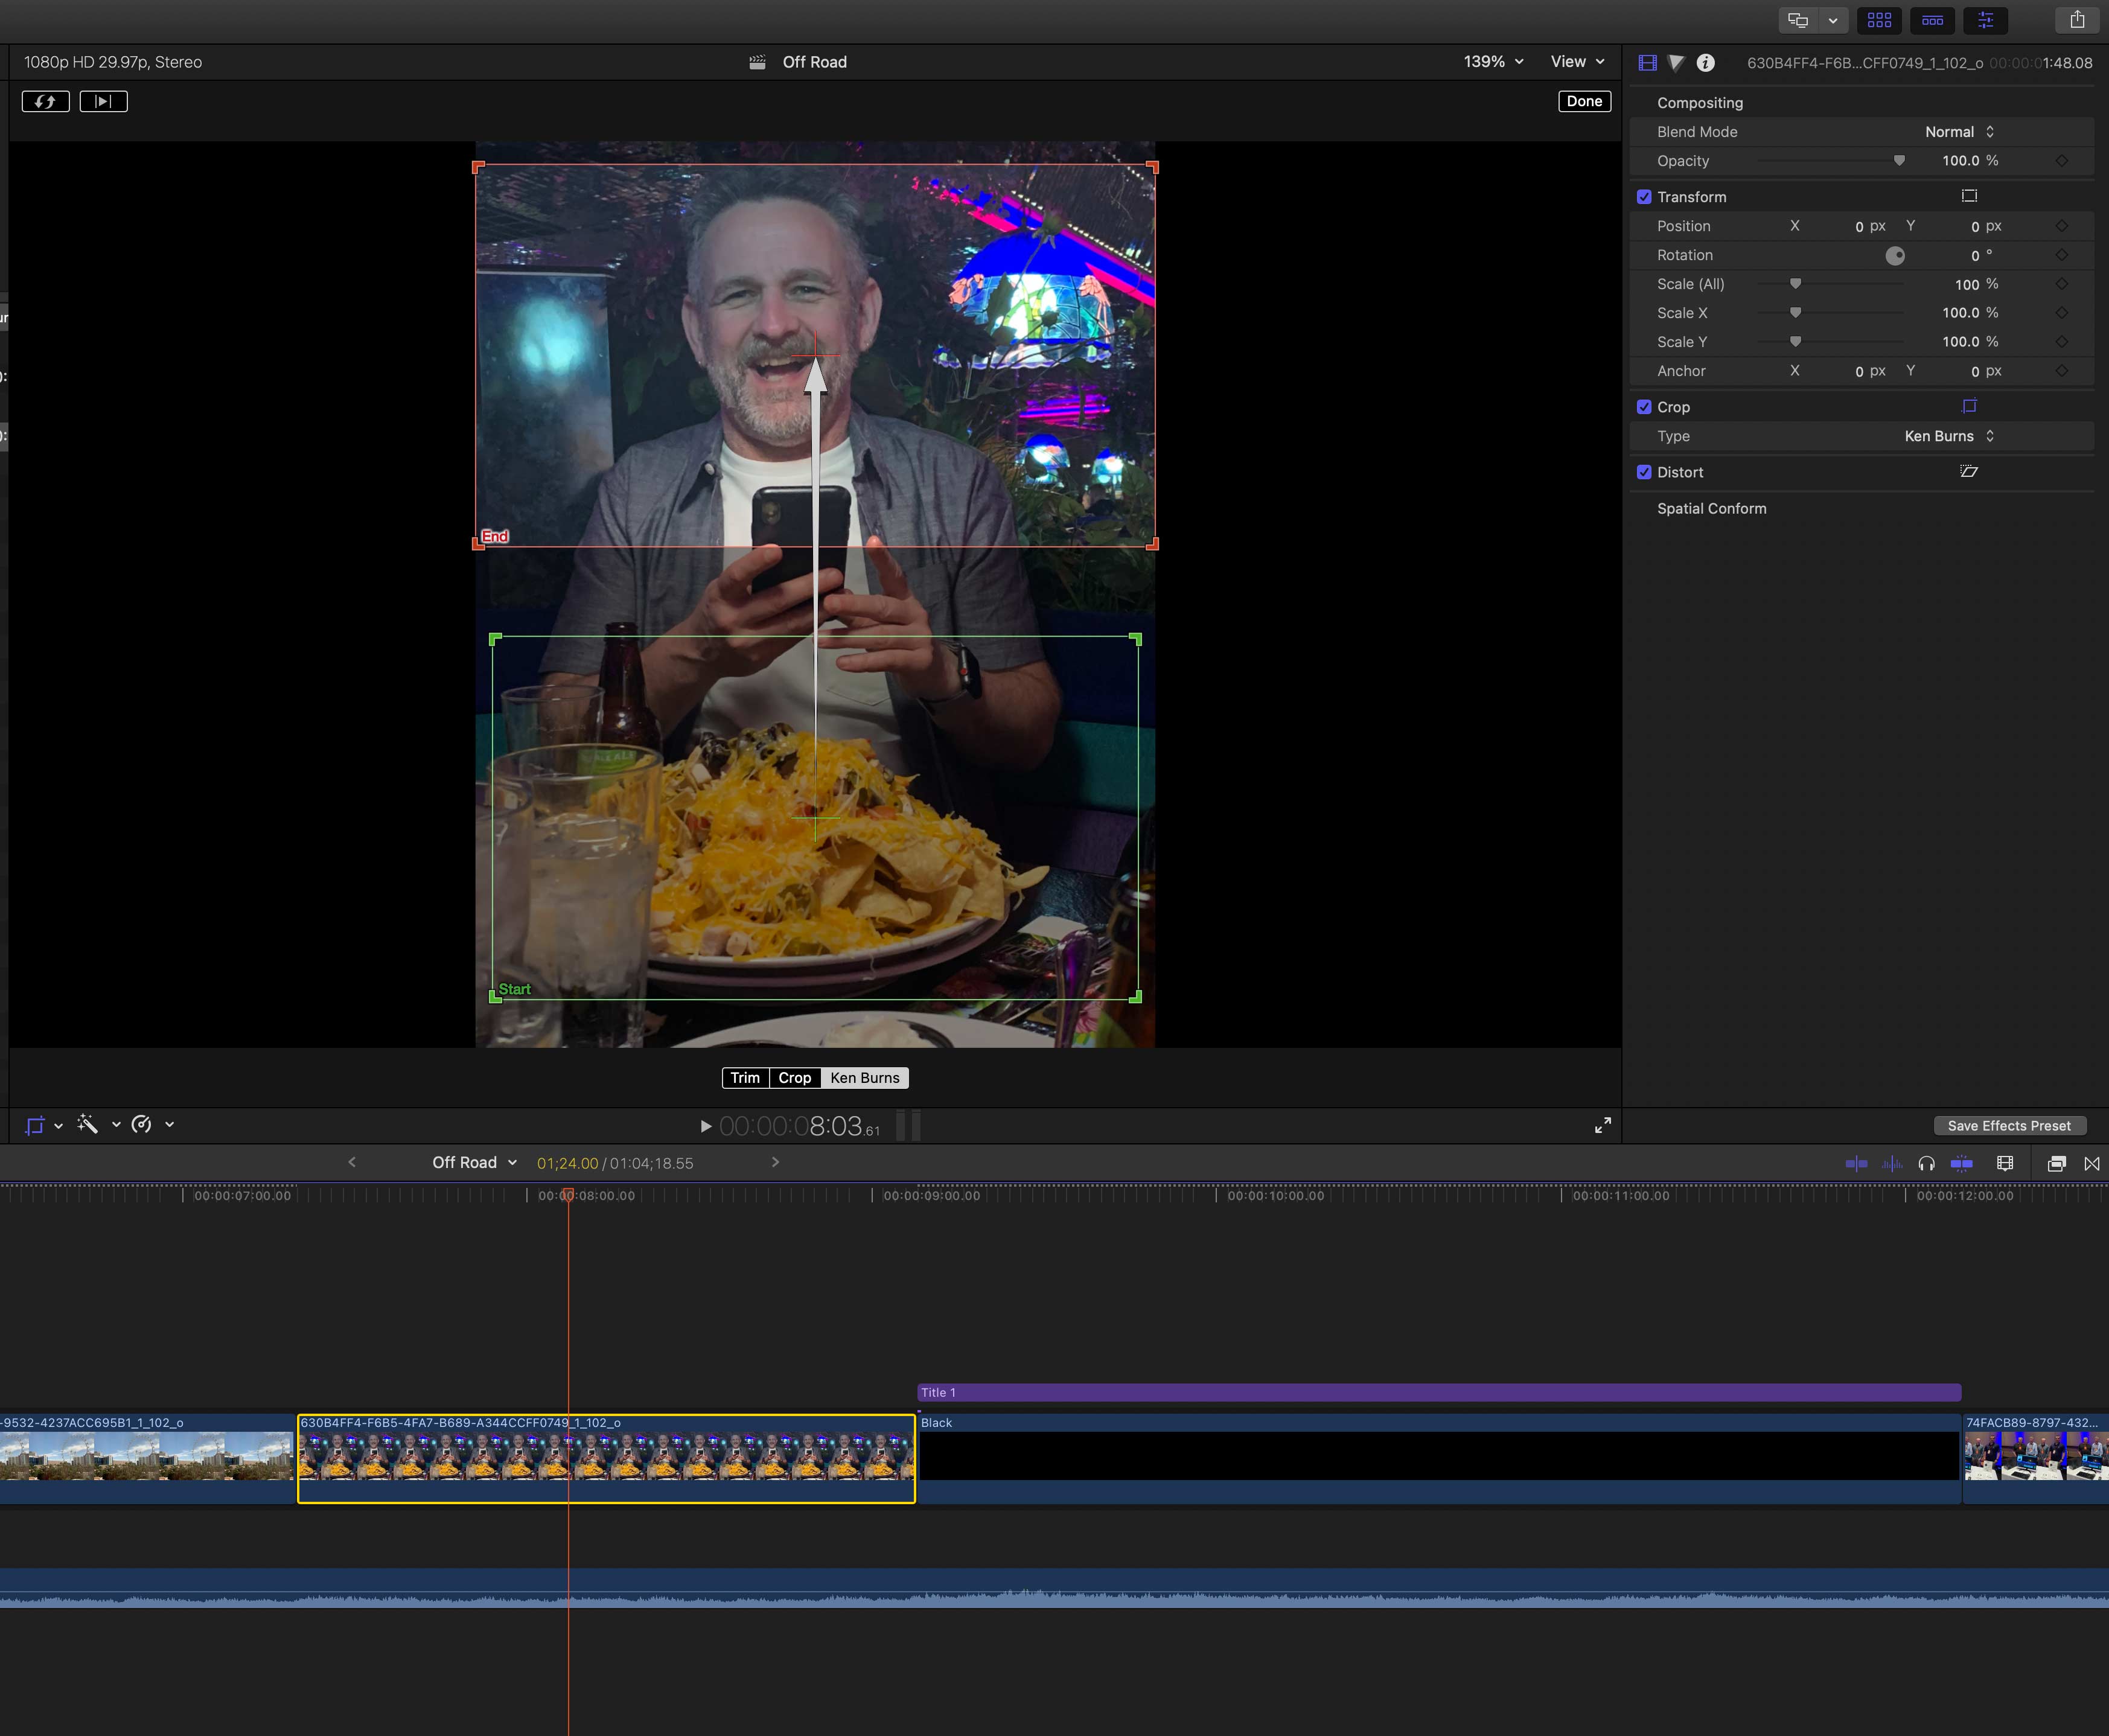This screenshot has width=2109, height=1736.
Task: Open the effects browser icon
Action: tap(2056, 1163)
